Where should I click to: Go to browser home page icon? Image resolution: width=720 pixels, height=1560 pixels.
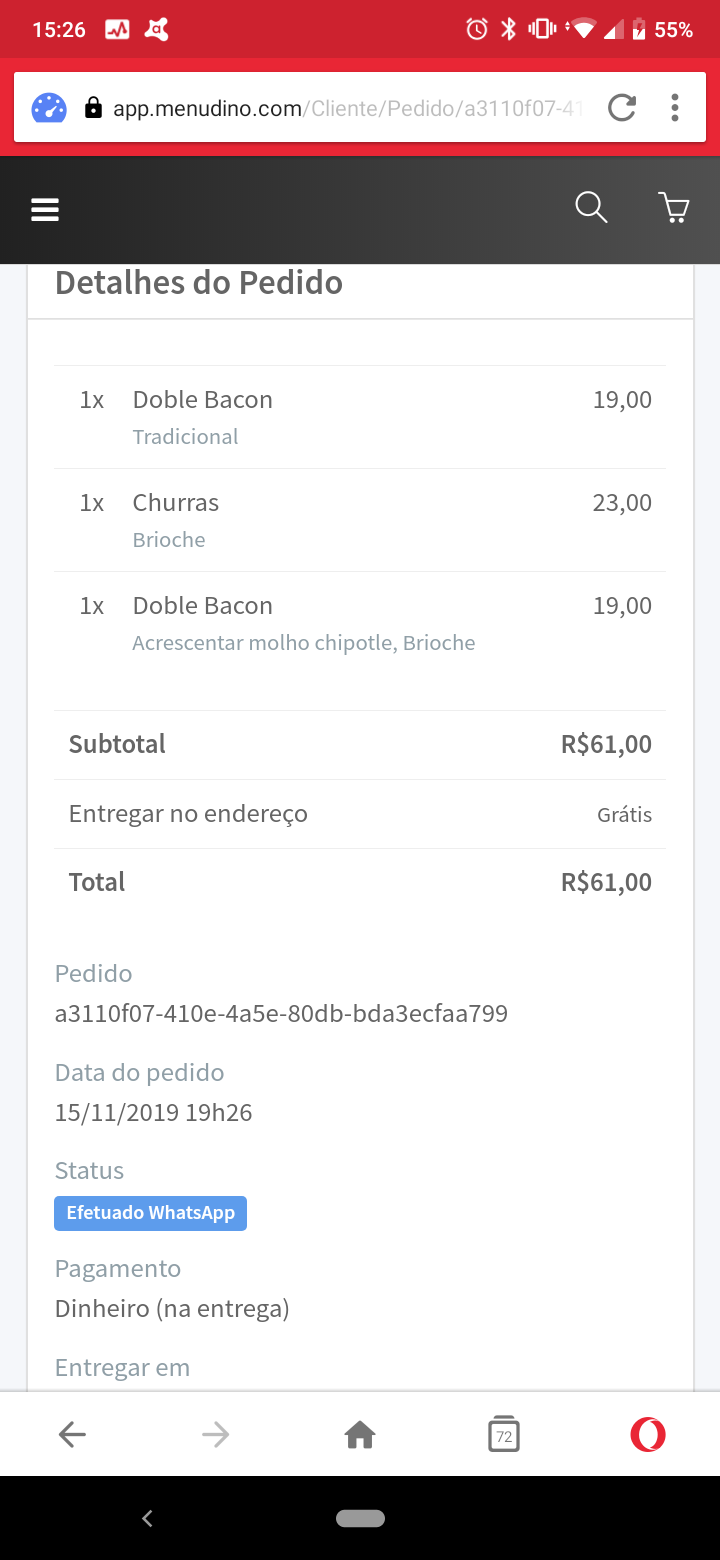360,1435
